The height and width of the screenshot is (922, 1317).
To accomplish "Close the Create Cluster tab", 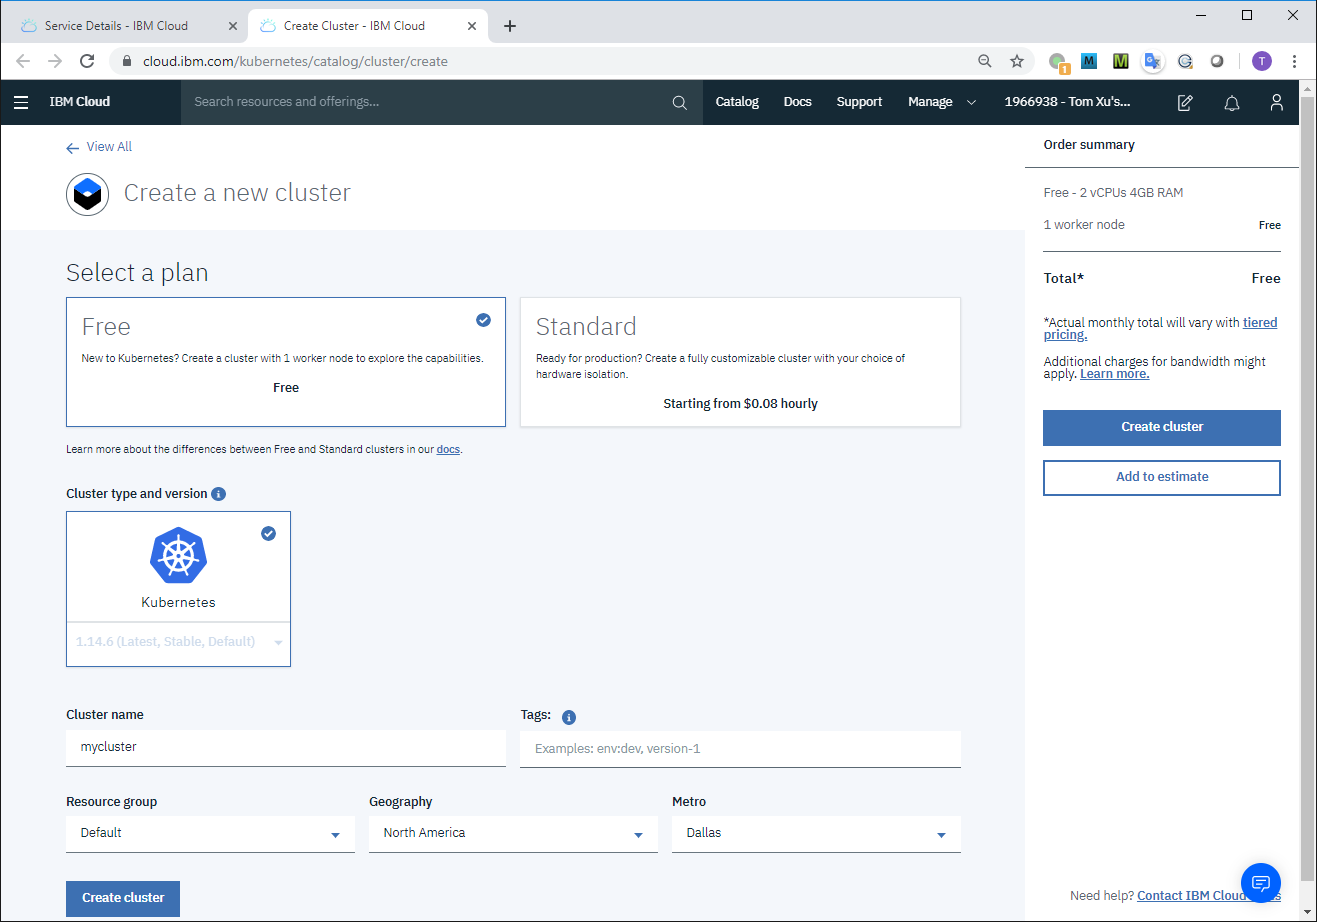I will pyautogui.click(x=472, y=26).
